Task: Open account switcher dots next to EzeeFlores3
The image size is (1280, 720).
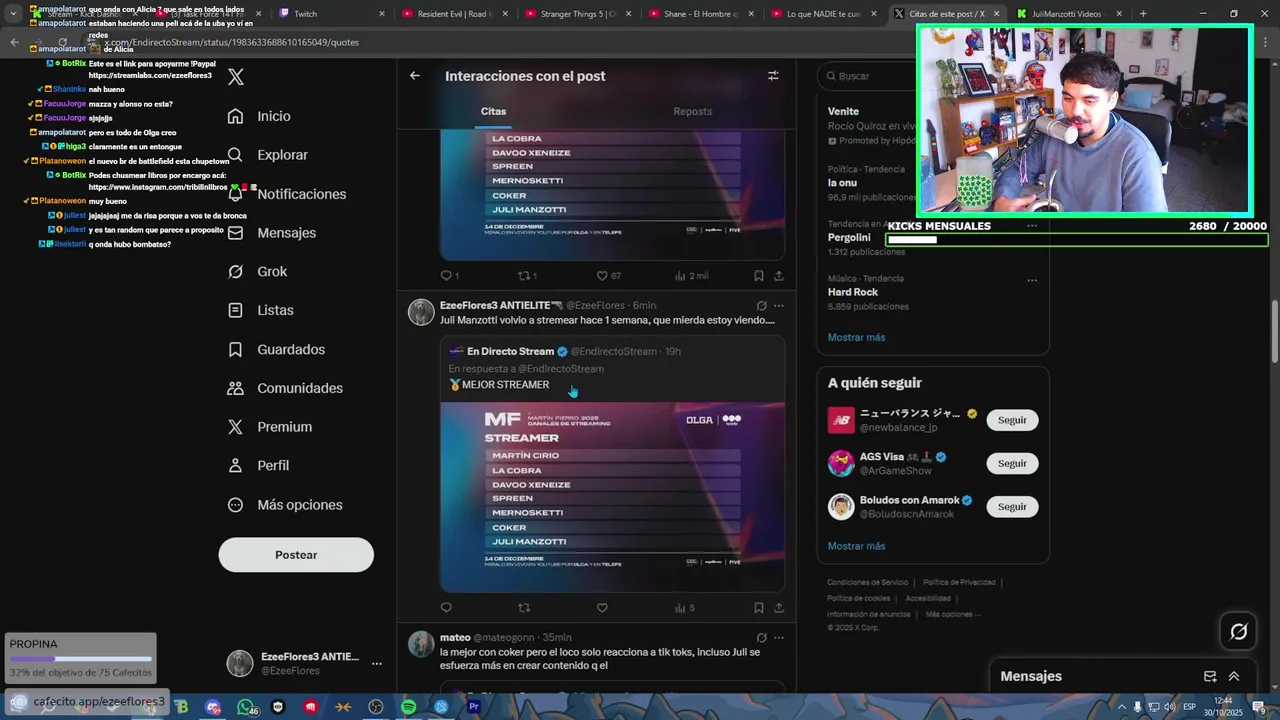Action: tap(377, 664)
